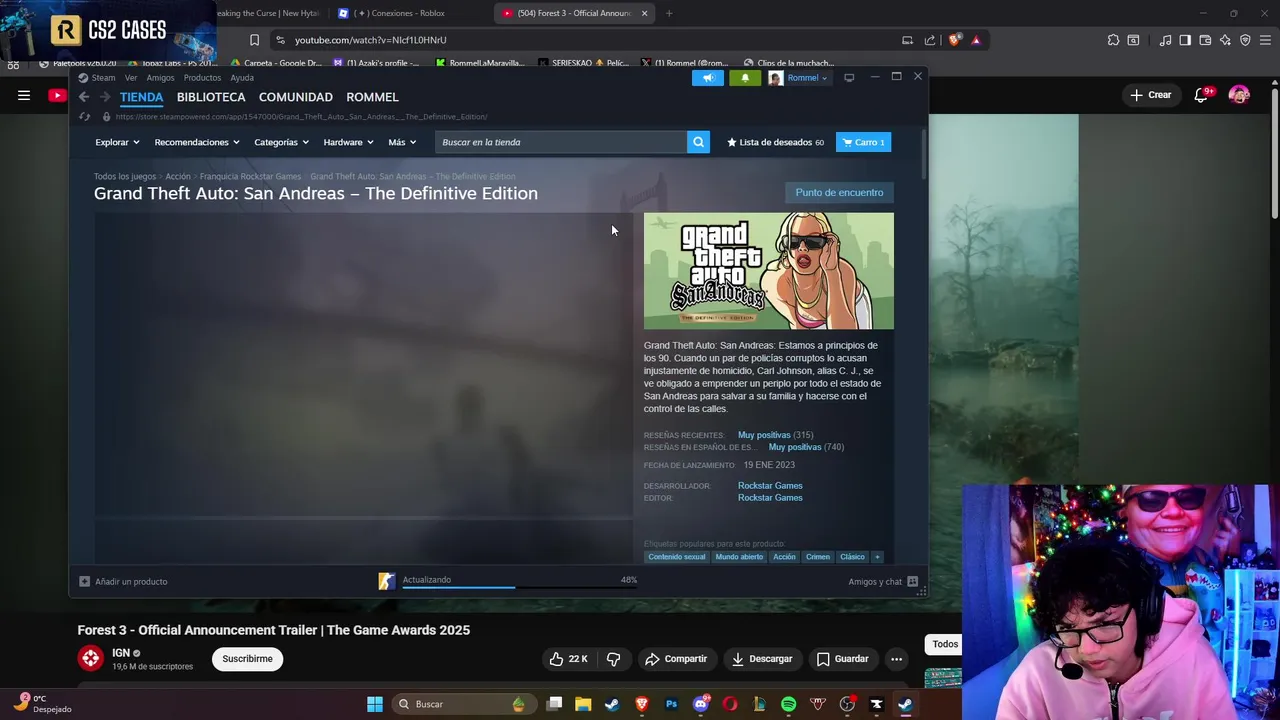Click Steam back navigation arrow
This screenshot has height=720, width=1280.
pyautogui.click(x=84, y=97)
